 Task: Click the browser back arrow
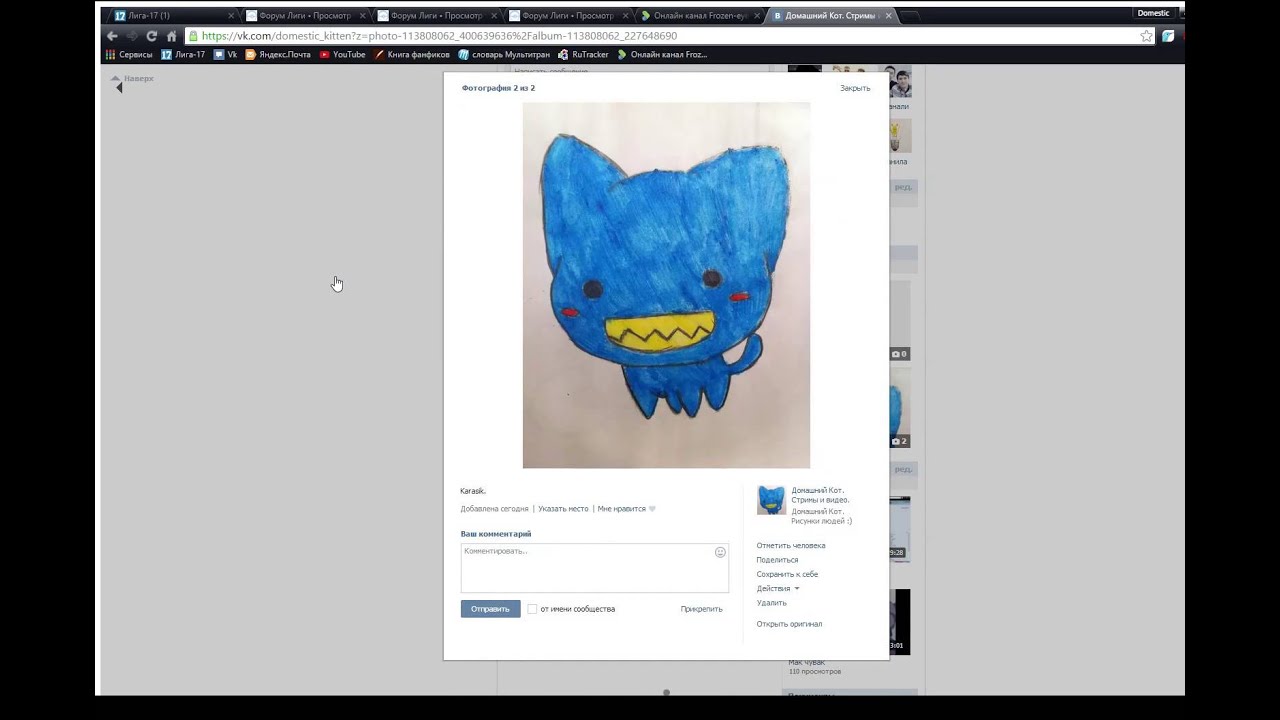(x=113, y=36)
